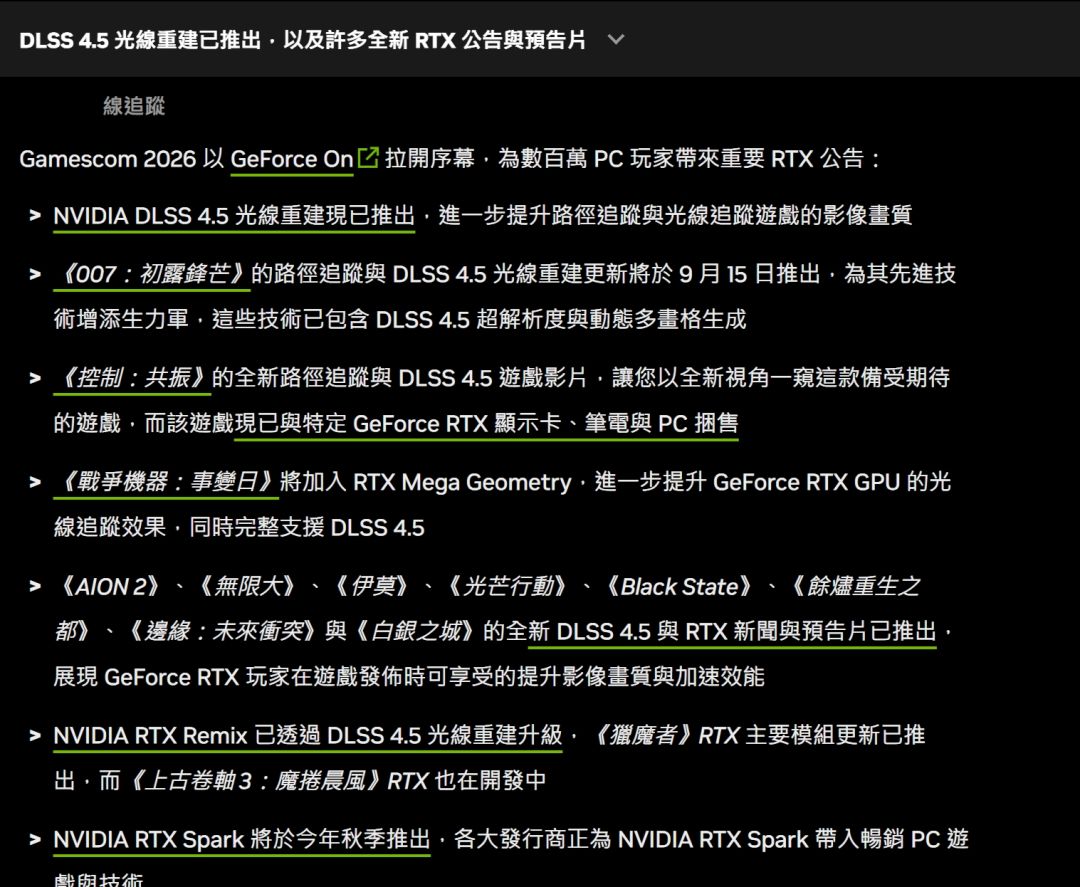Viewport: 1080px width, 887px height.
Task: Click the 《伊莫》 game title text
Action: (373, 587)
